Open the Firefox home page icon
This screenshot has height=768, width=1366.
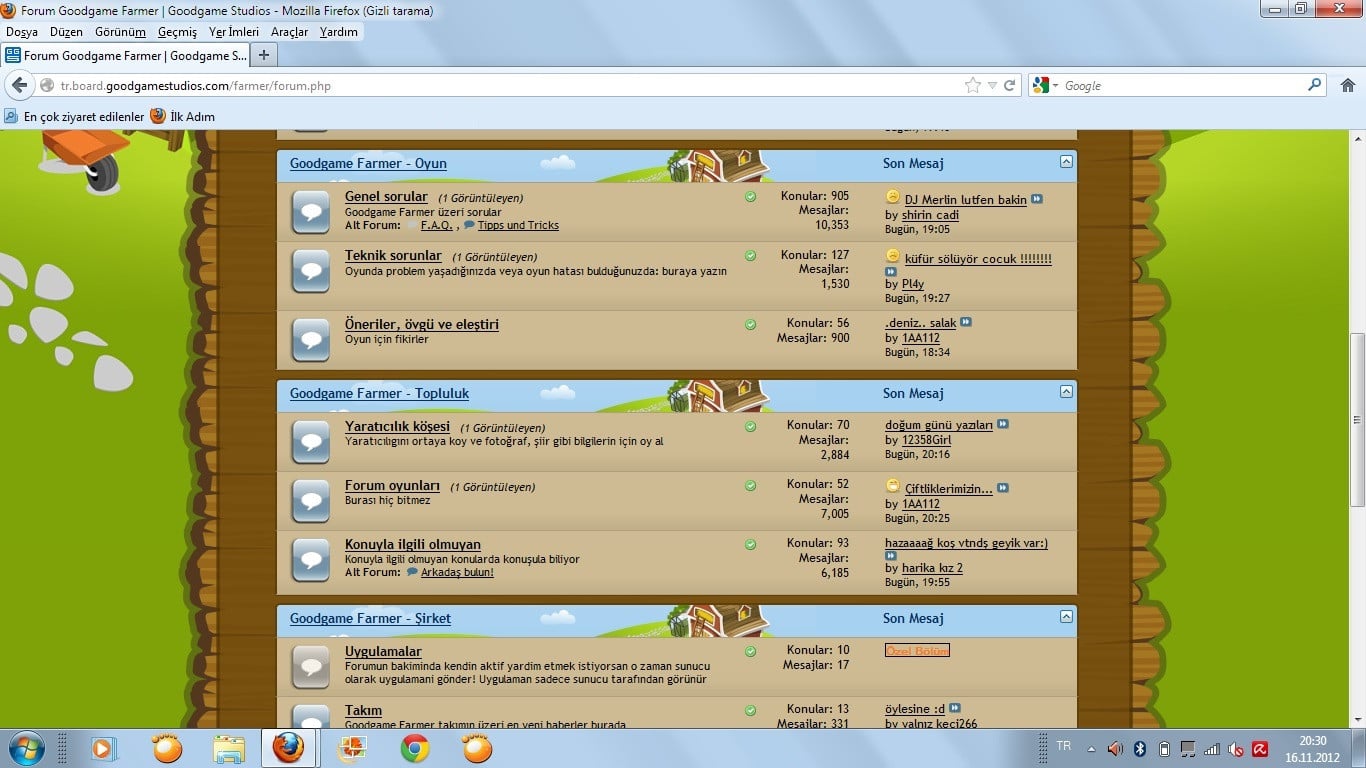coord(1347,86)
